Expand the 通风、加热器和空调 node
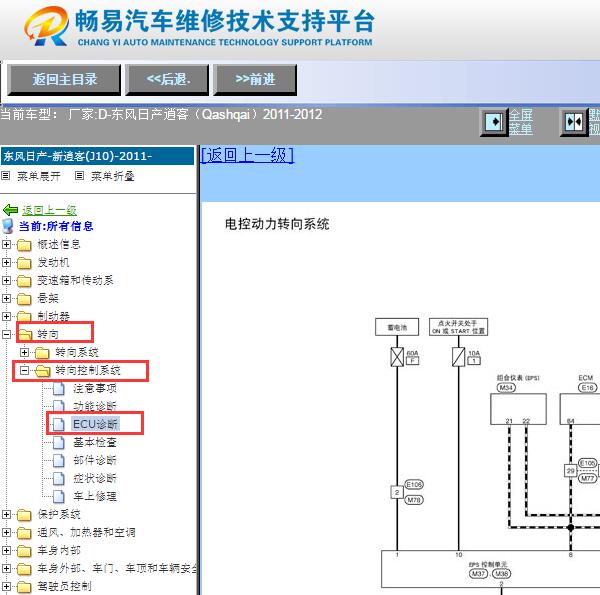This screenshot has height=595, width=600. (6, 532)
